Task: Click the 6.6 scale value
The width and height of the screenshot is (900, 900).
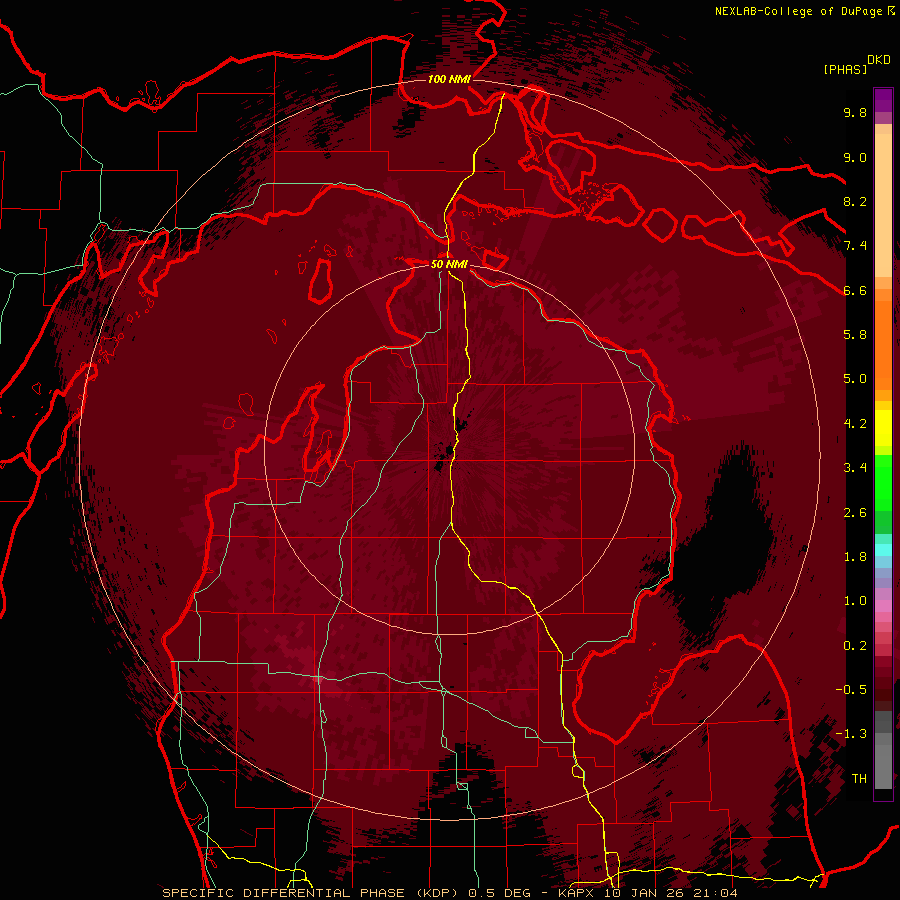Action: [x=855, y=290]
